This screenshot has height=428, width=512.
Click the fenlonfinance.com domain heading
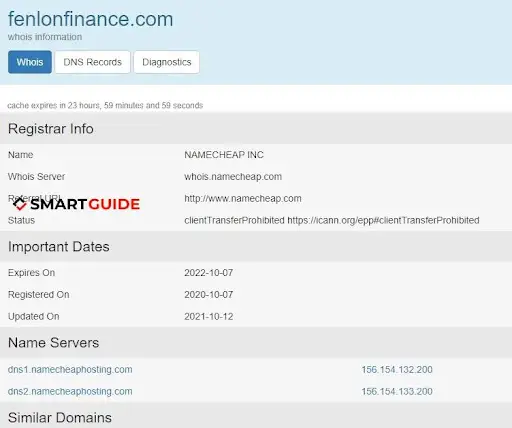coord(90,19)
